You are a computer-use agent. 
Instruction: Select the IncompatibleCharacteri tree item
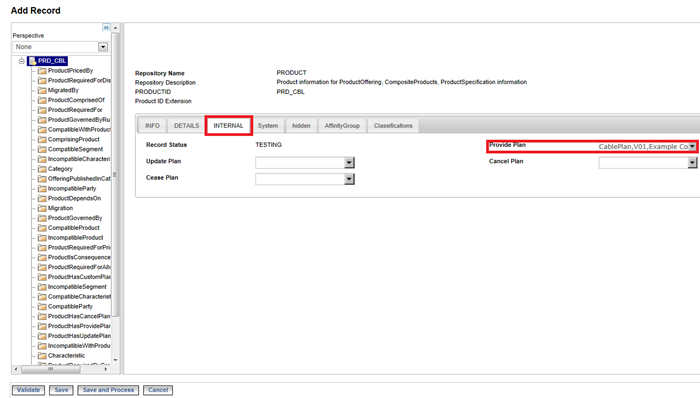point(79,159)
